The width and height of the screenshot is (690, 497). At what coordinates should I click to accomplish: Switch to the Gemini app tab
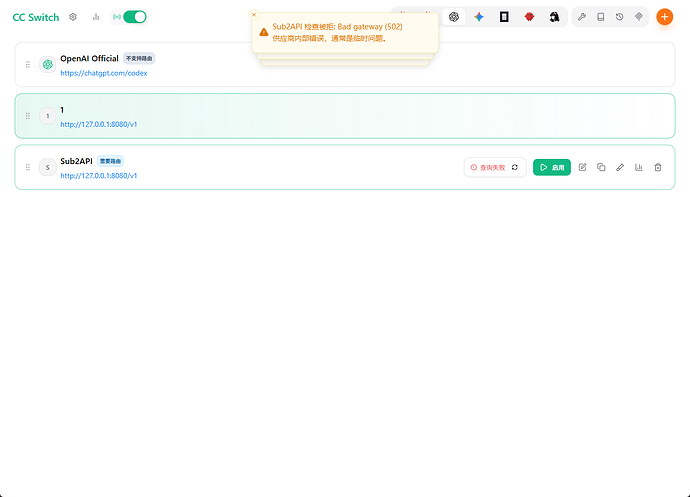pyautogui.click(x=479, y=17)
